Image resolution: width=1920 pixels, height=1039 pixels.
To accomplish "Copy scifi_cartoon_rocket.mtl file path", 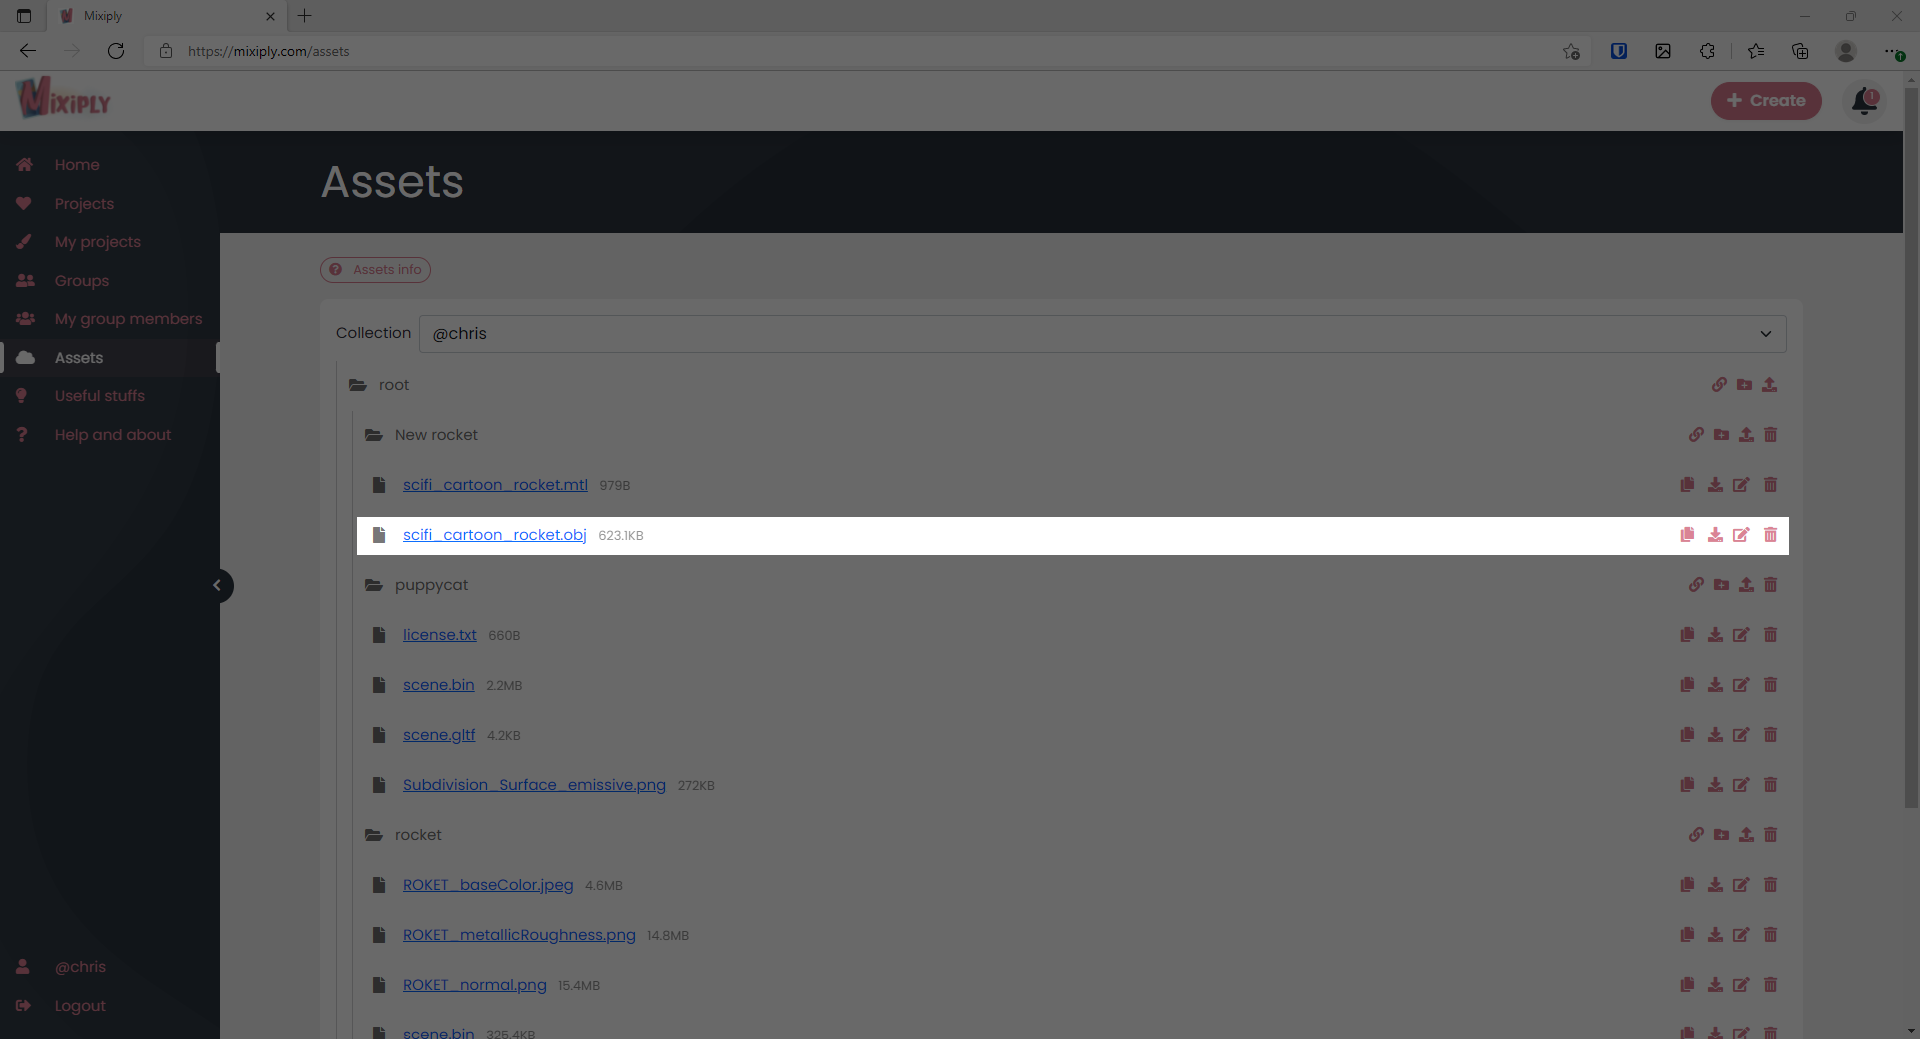I will pyautogui.click(x=1688, y=485).
